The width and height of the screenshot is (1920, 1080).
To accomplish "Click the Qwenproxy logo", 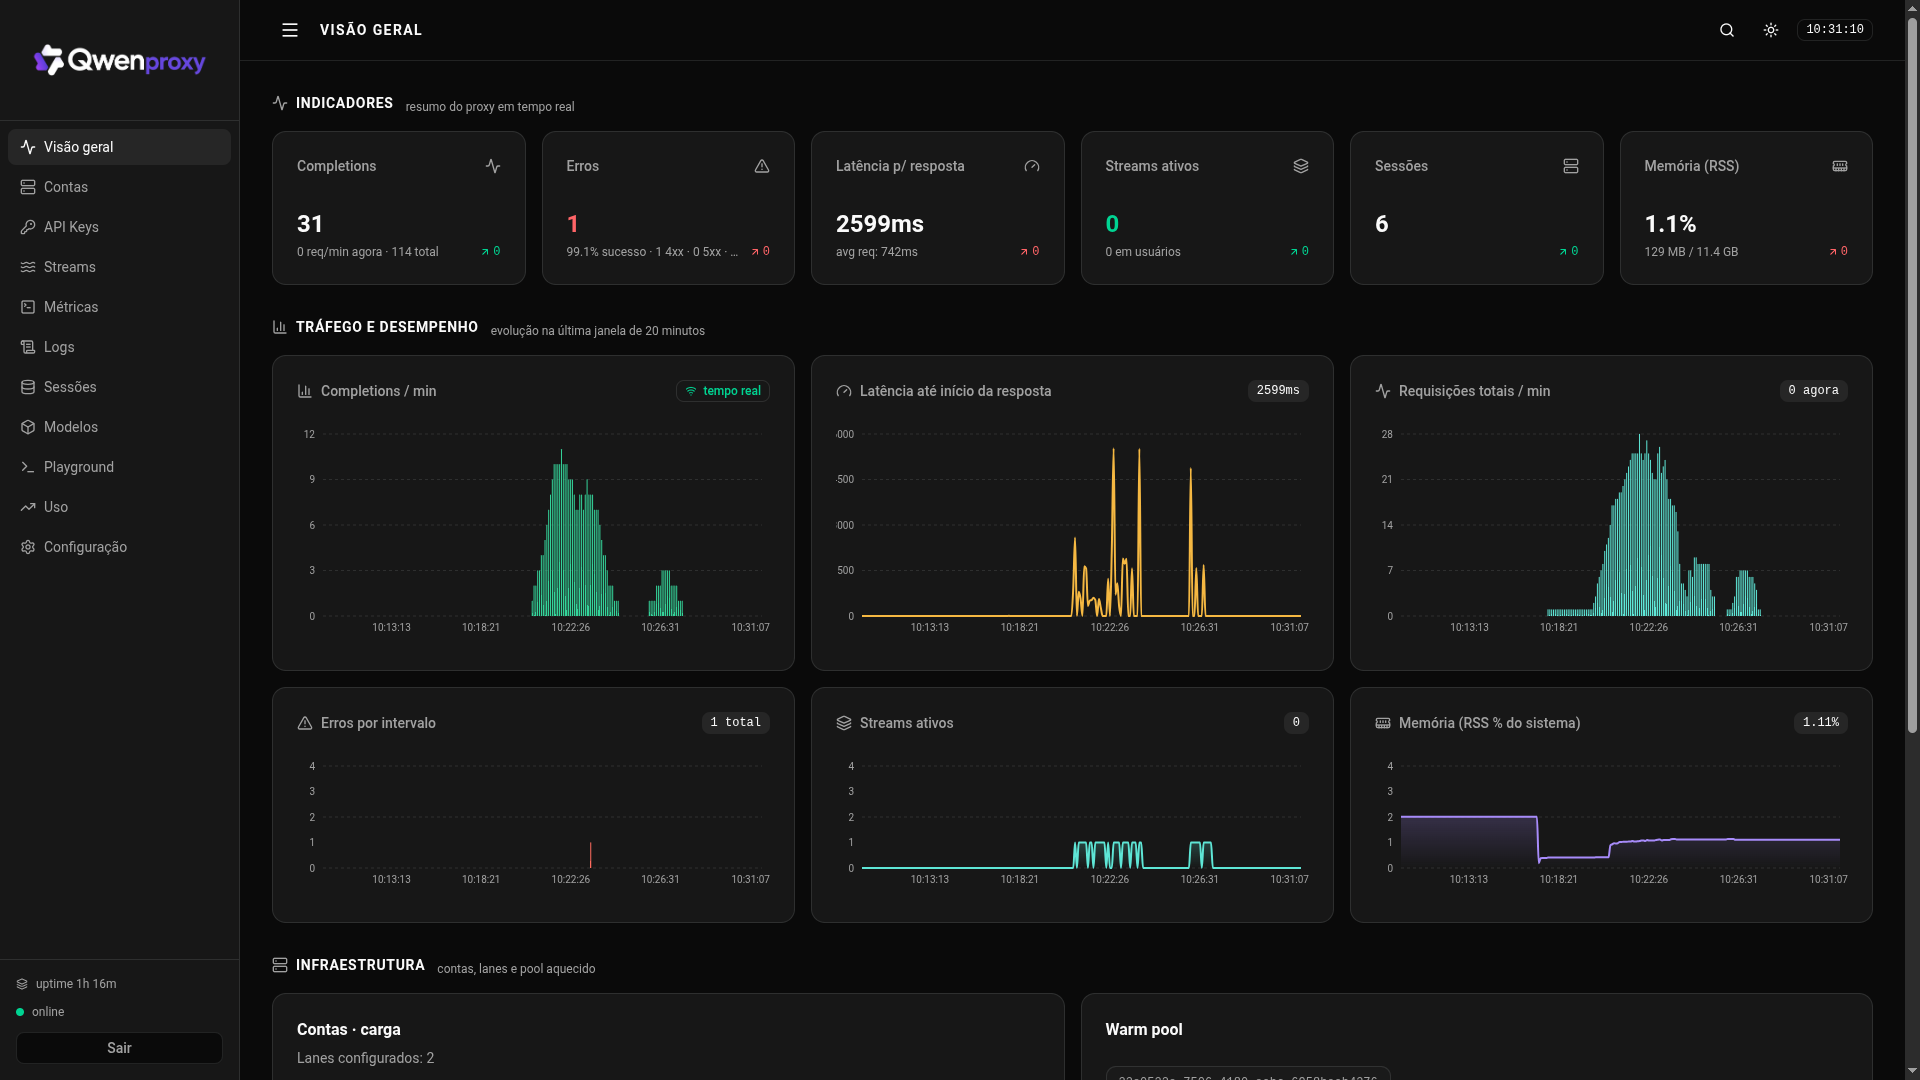I will pyautogui.click(x=120, y=61).
